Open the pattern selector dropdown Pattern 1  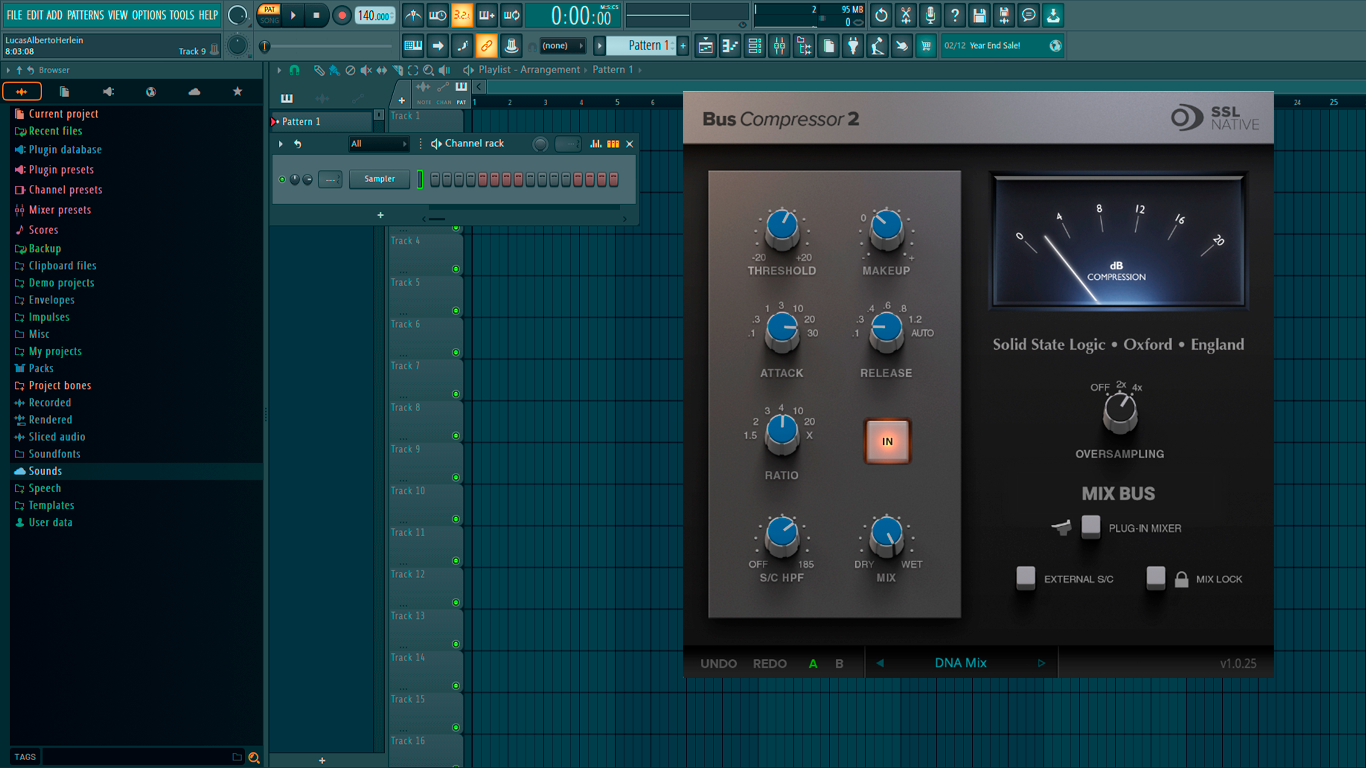643,45
